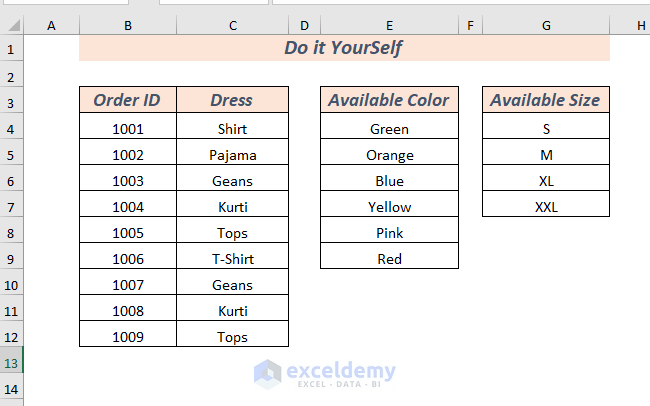The image size is (650, 406).
Task: Click the 'Do it YourSelf' title cell
Action: click(x=344, y=48)
